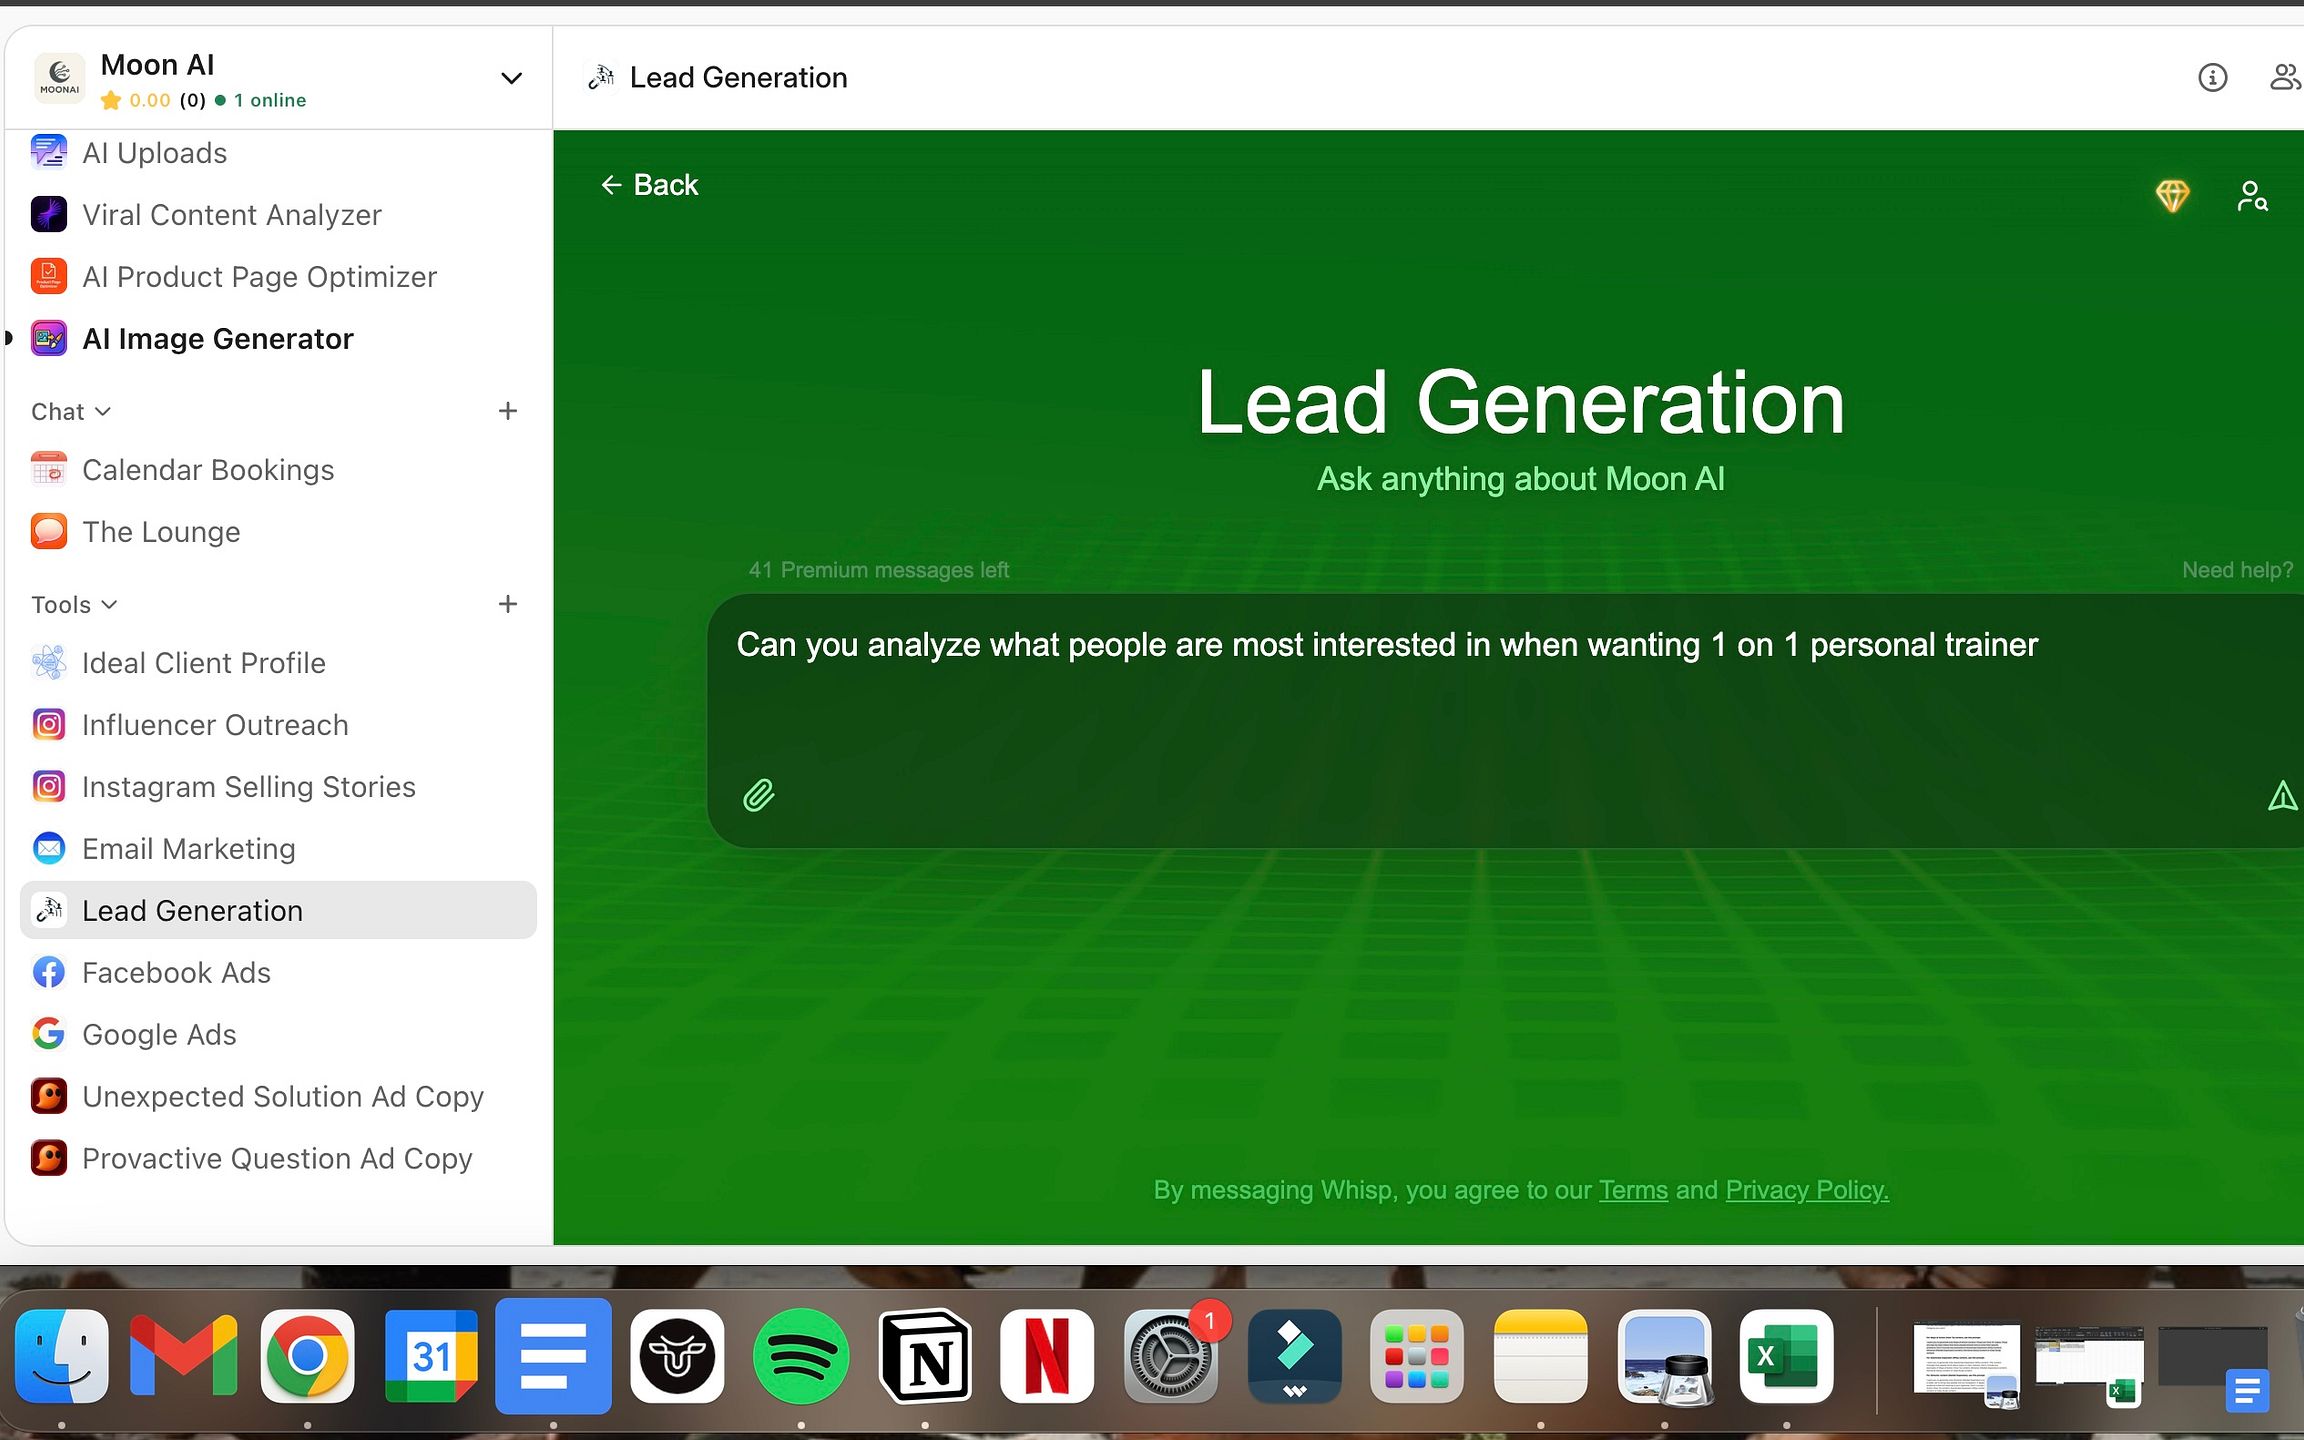Click the paperclip attachment icon
The image size is (2304, 1440).
[x=759, y=796]
